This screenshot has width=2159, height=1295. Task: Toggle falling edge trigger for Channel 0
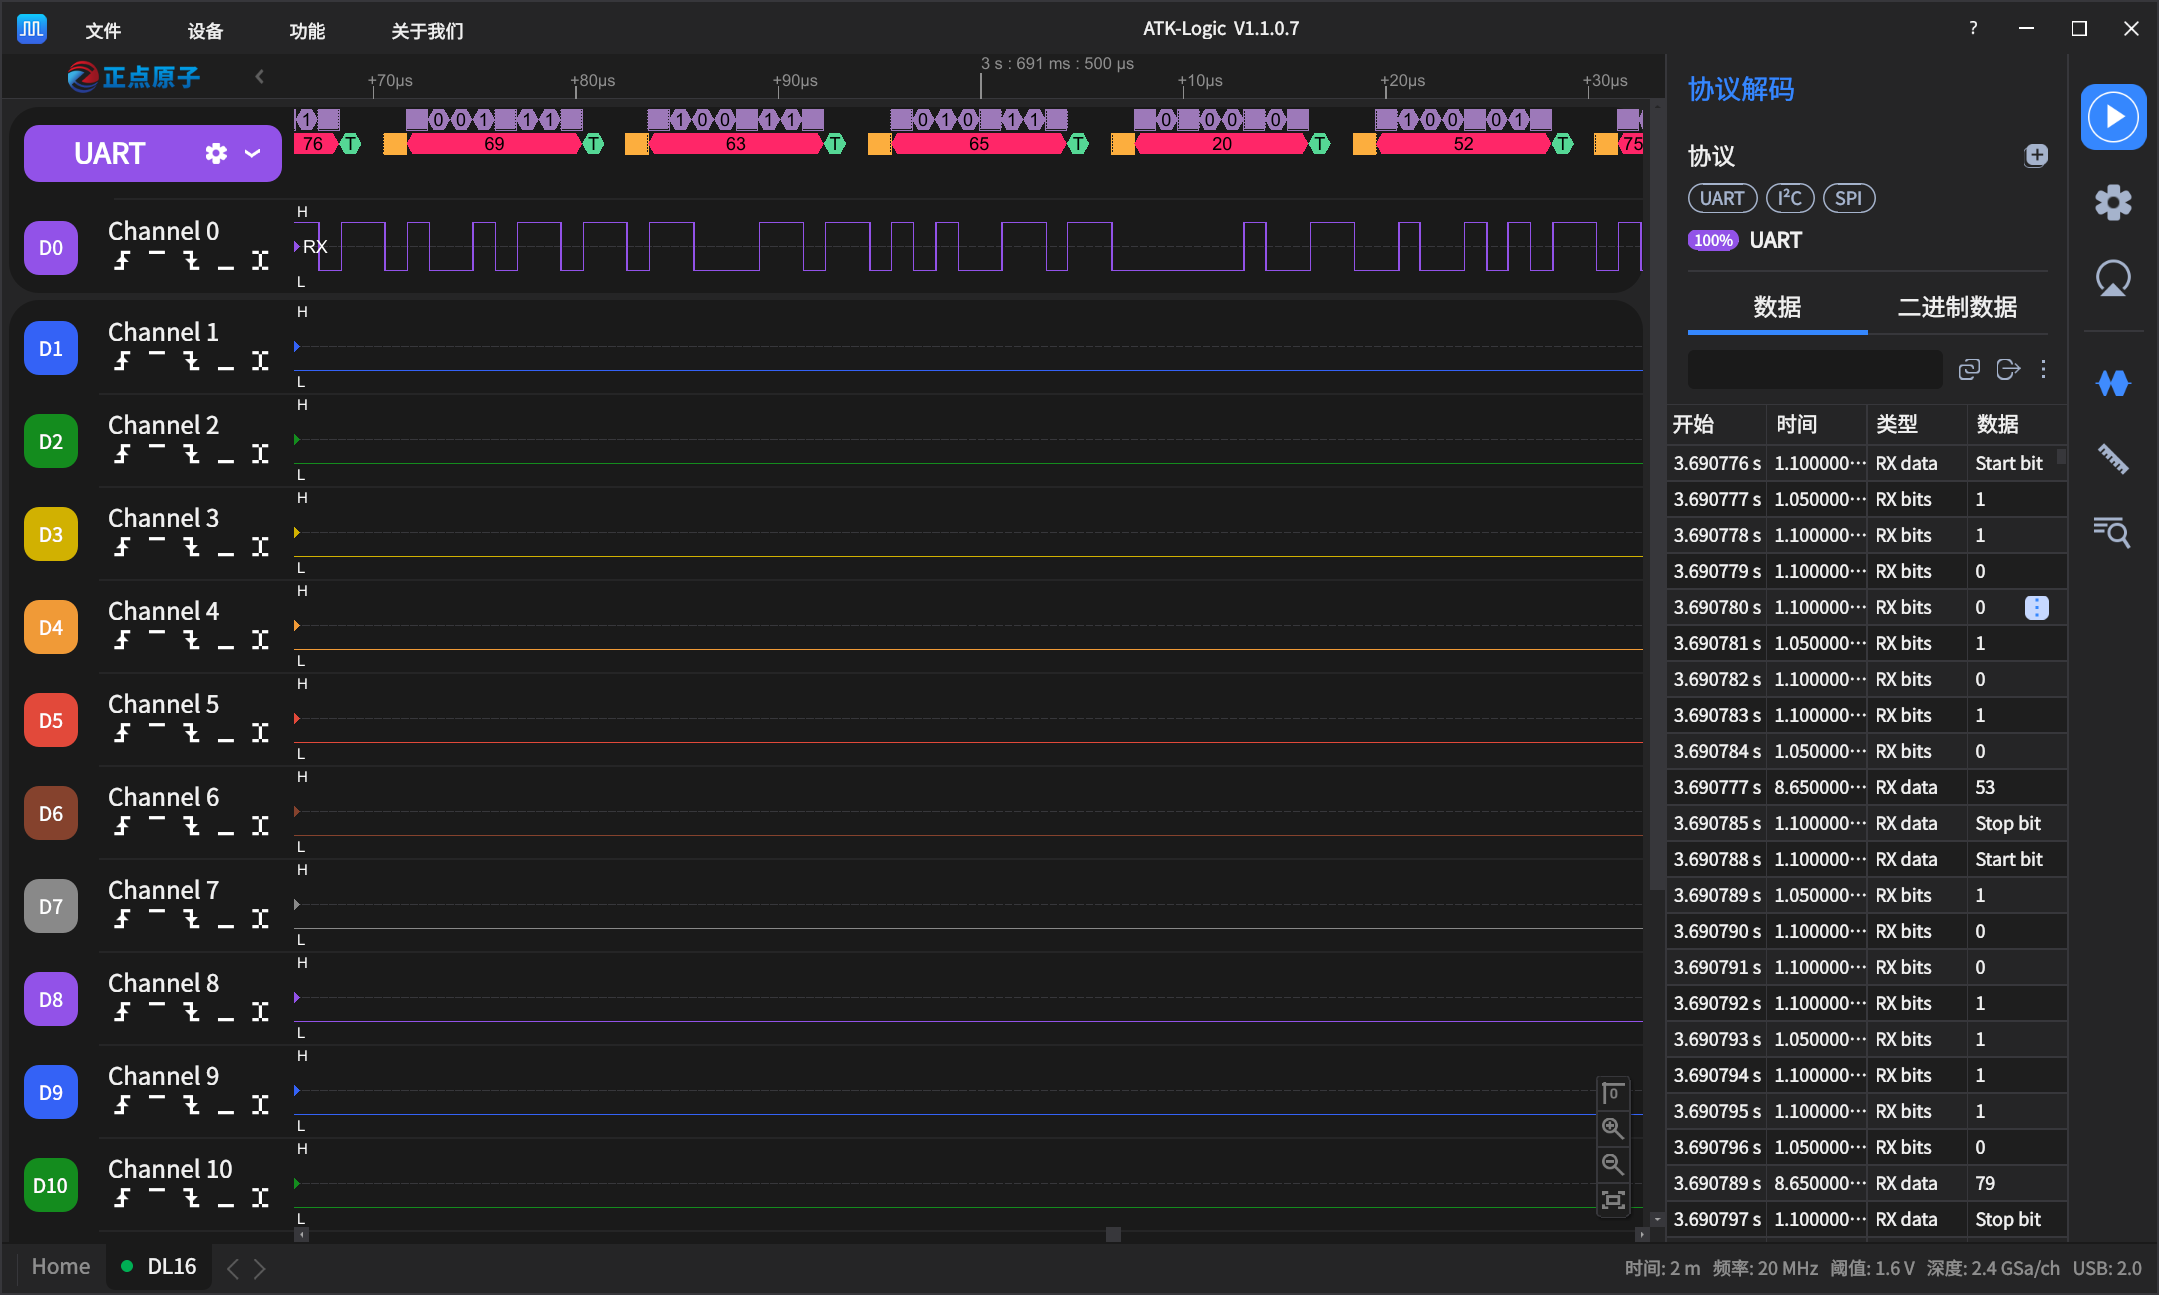click(x=191, y=261)
